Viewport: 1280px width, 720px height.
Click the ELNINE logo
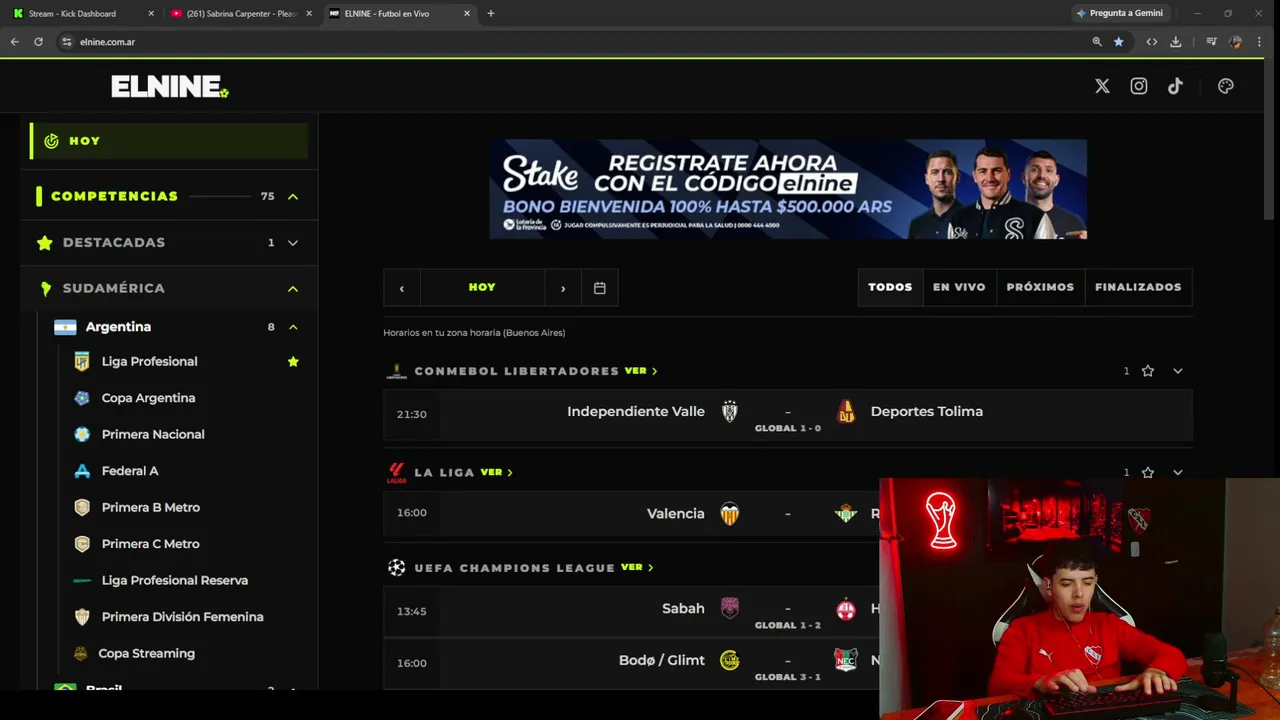point(170,87)
